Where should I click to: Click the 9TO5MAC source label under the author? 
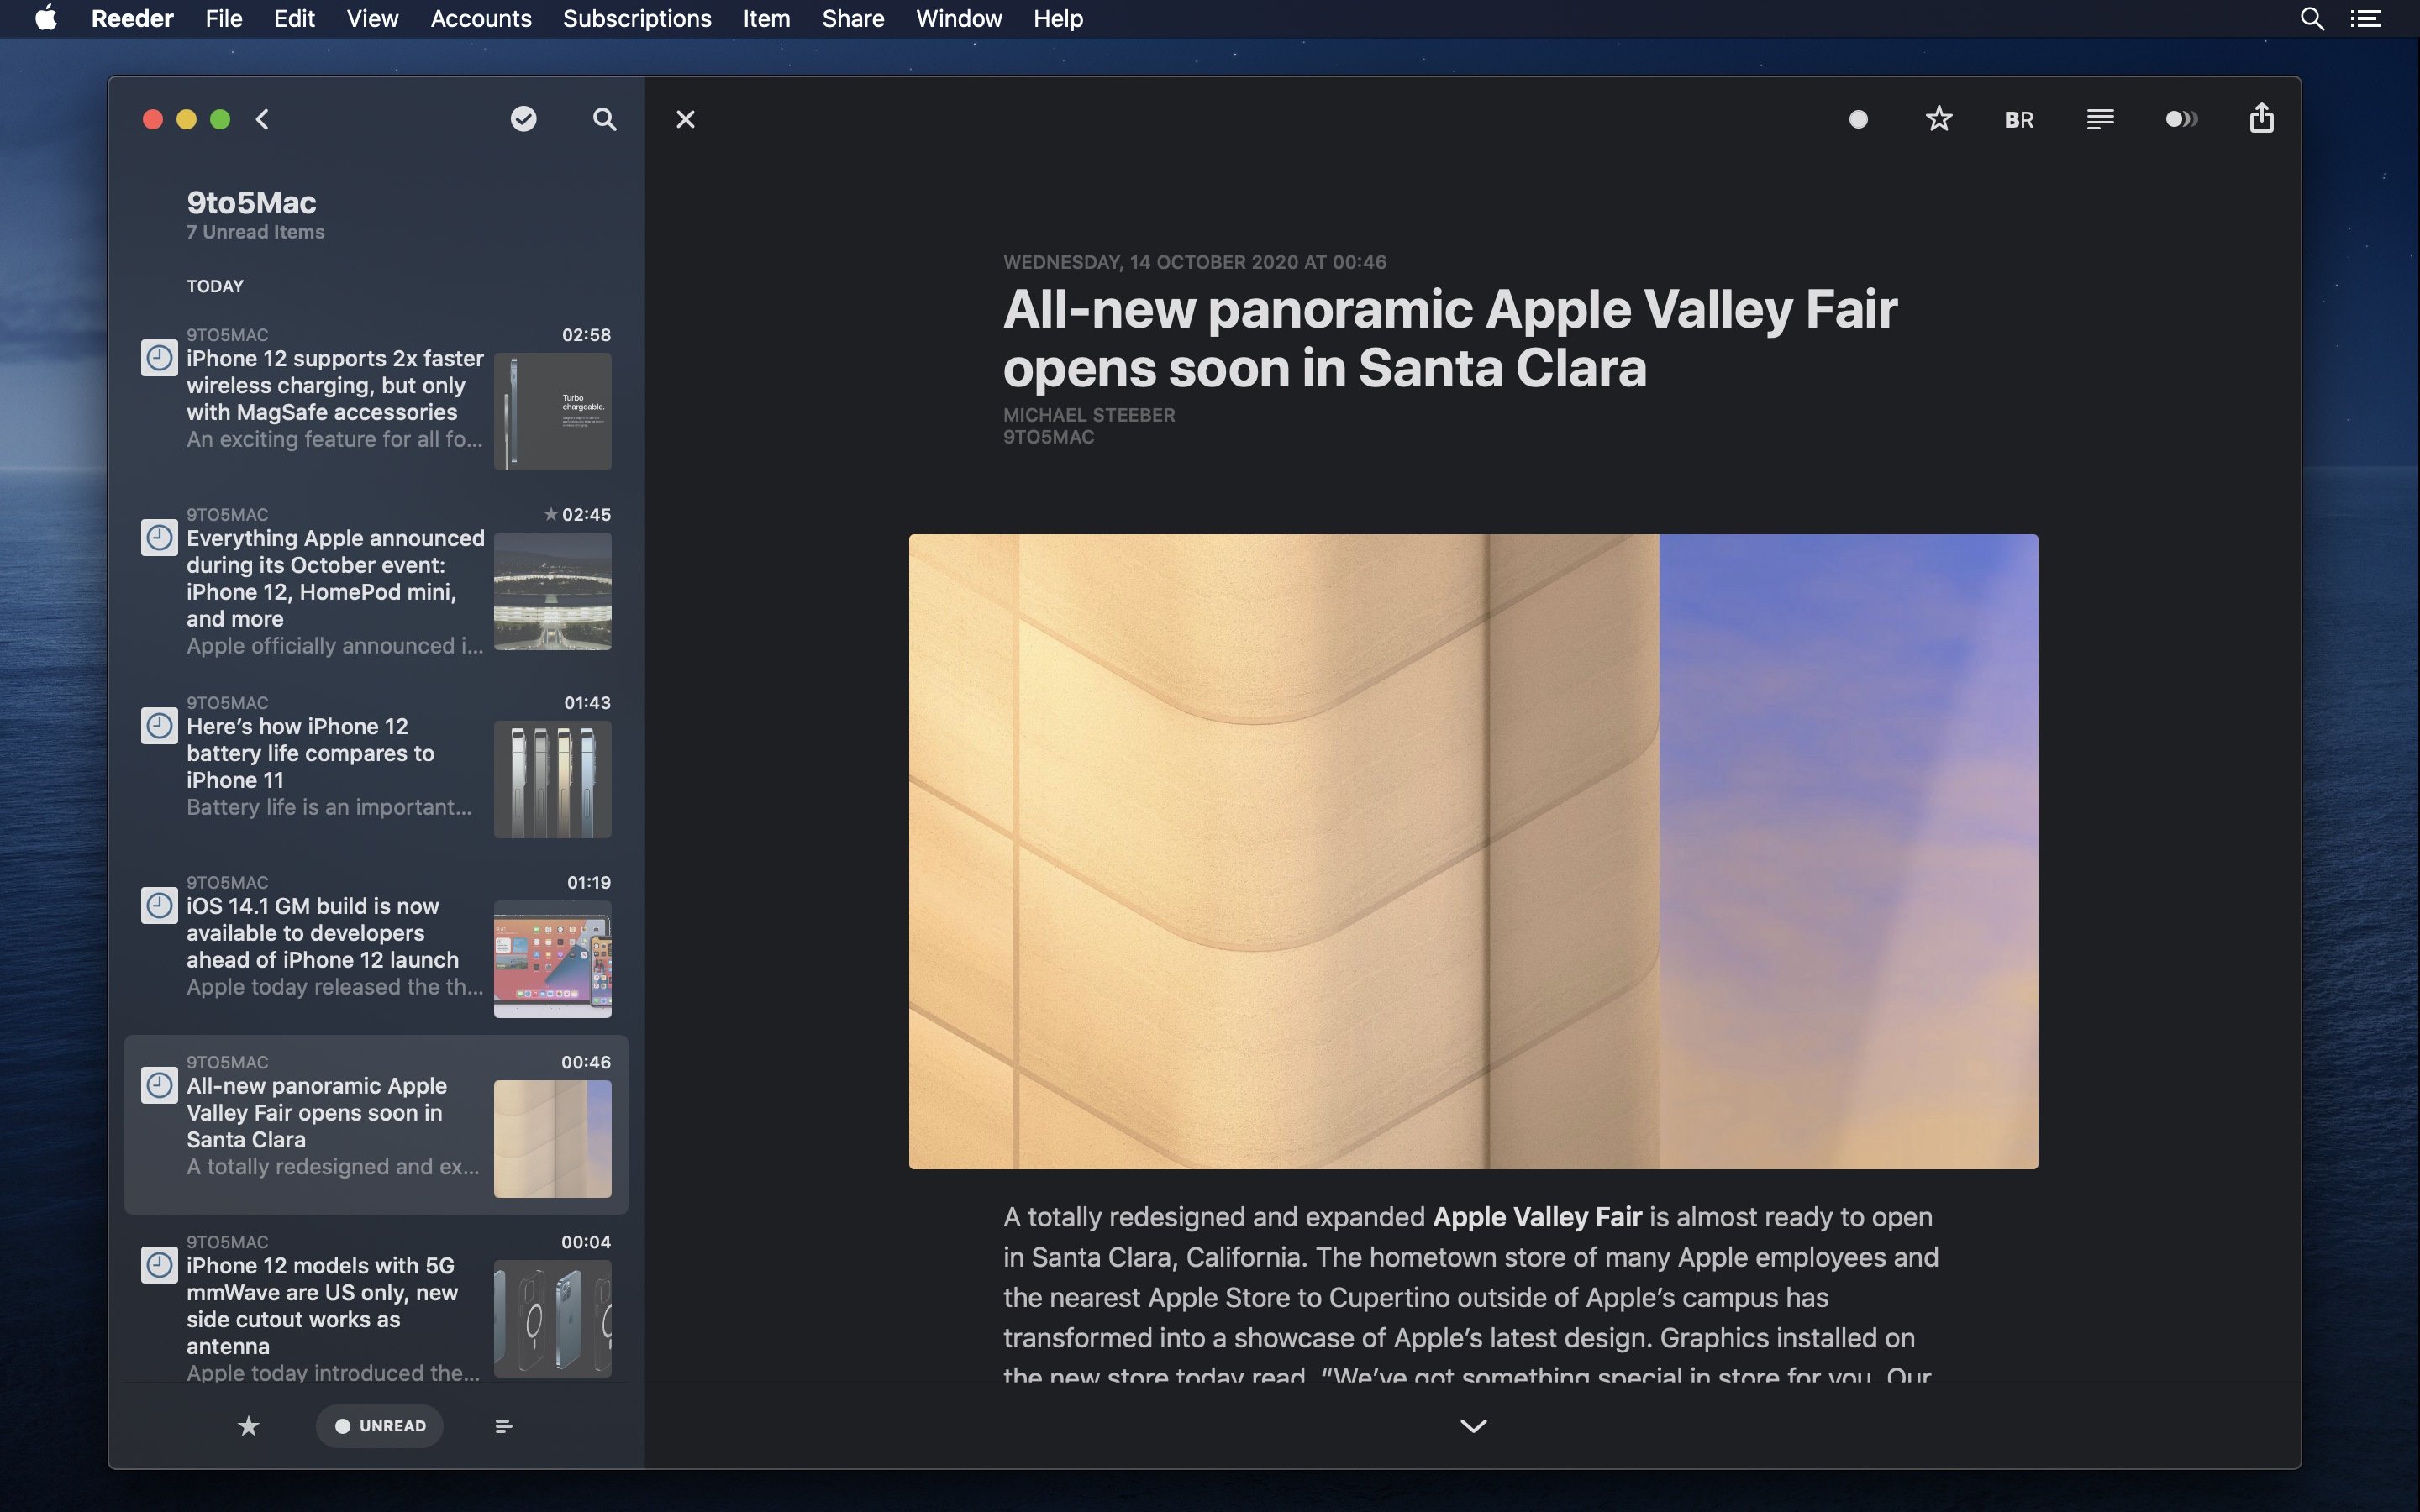(x=1049, y=437)
